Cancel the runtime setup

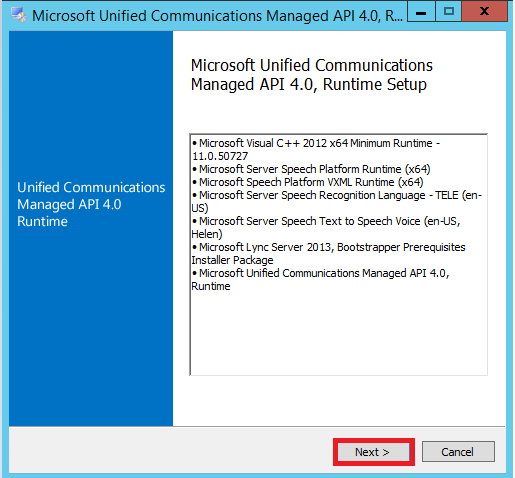[x=458, y=452]
